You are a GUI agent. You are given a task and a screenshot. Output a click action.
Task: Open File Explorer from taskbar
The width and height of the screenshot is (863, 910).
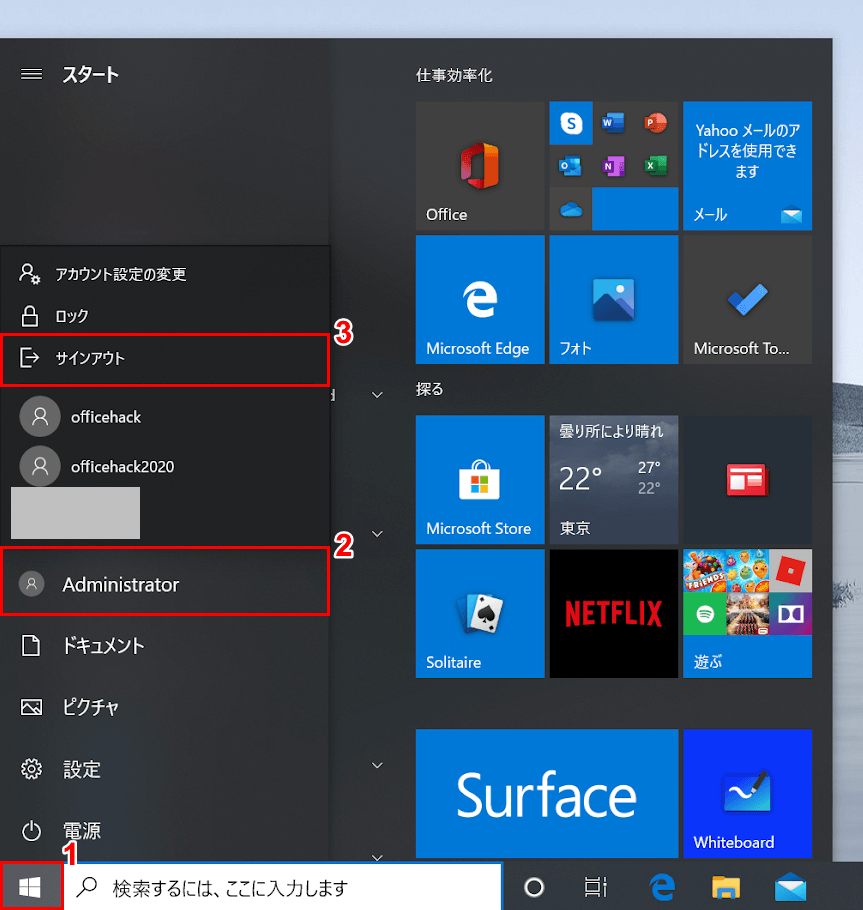tap(725, 887)
